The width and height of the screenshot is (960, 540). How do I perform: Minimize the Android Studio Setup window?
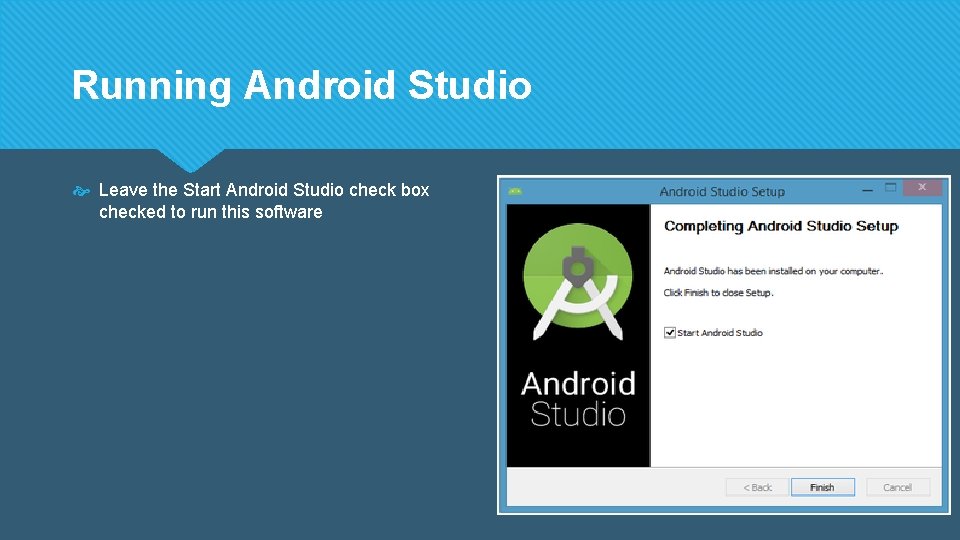coord(868,190)
